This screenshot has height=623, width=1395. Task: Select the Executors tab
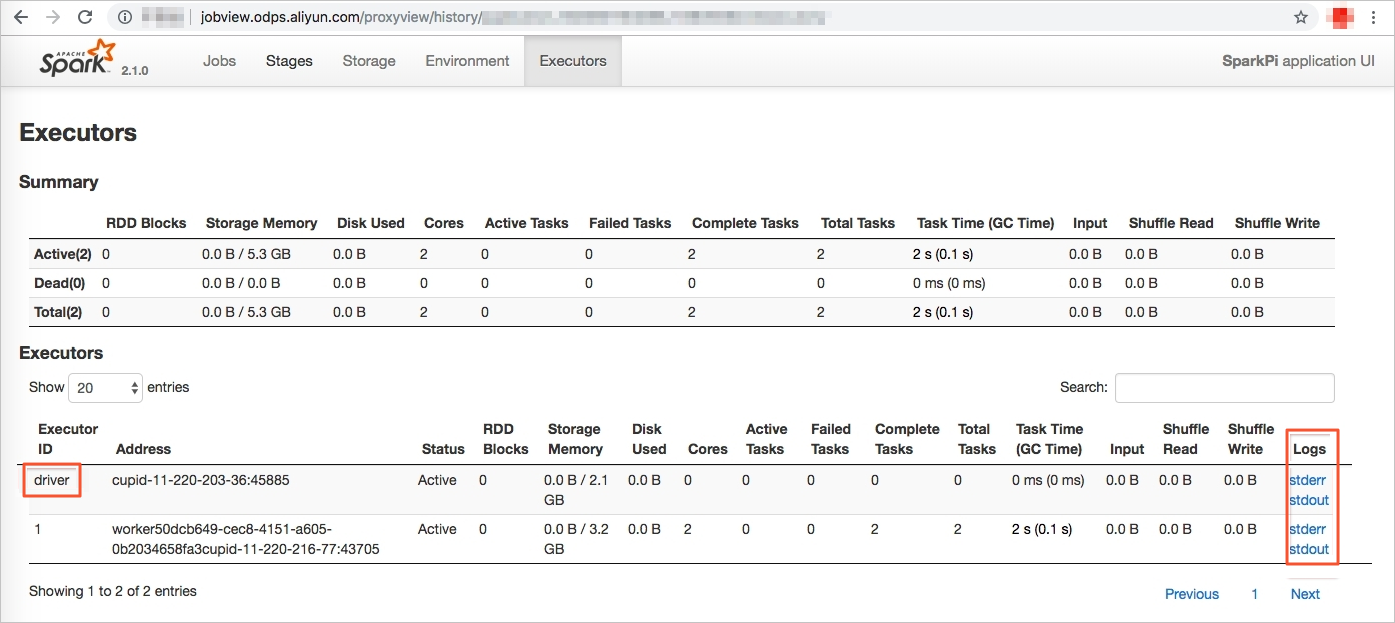573,61
